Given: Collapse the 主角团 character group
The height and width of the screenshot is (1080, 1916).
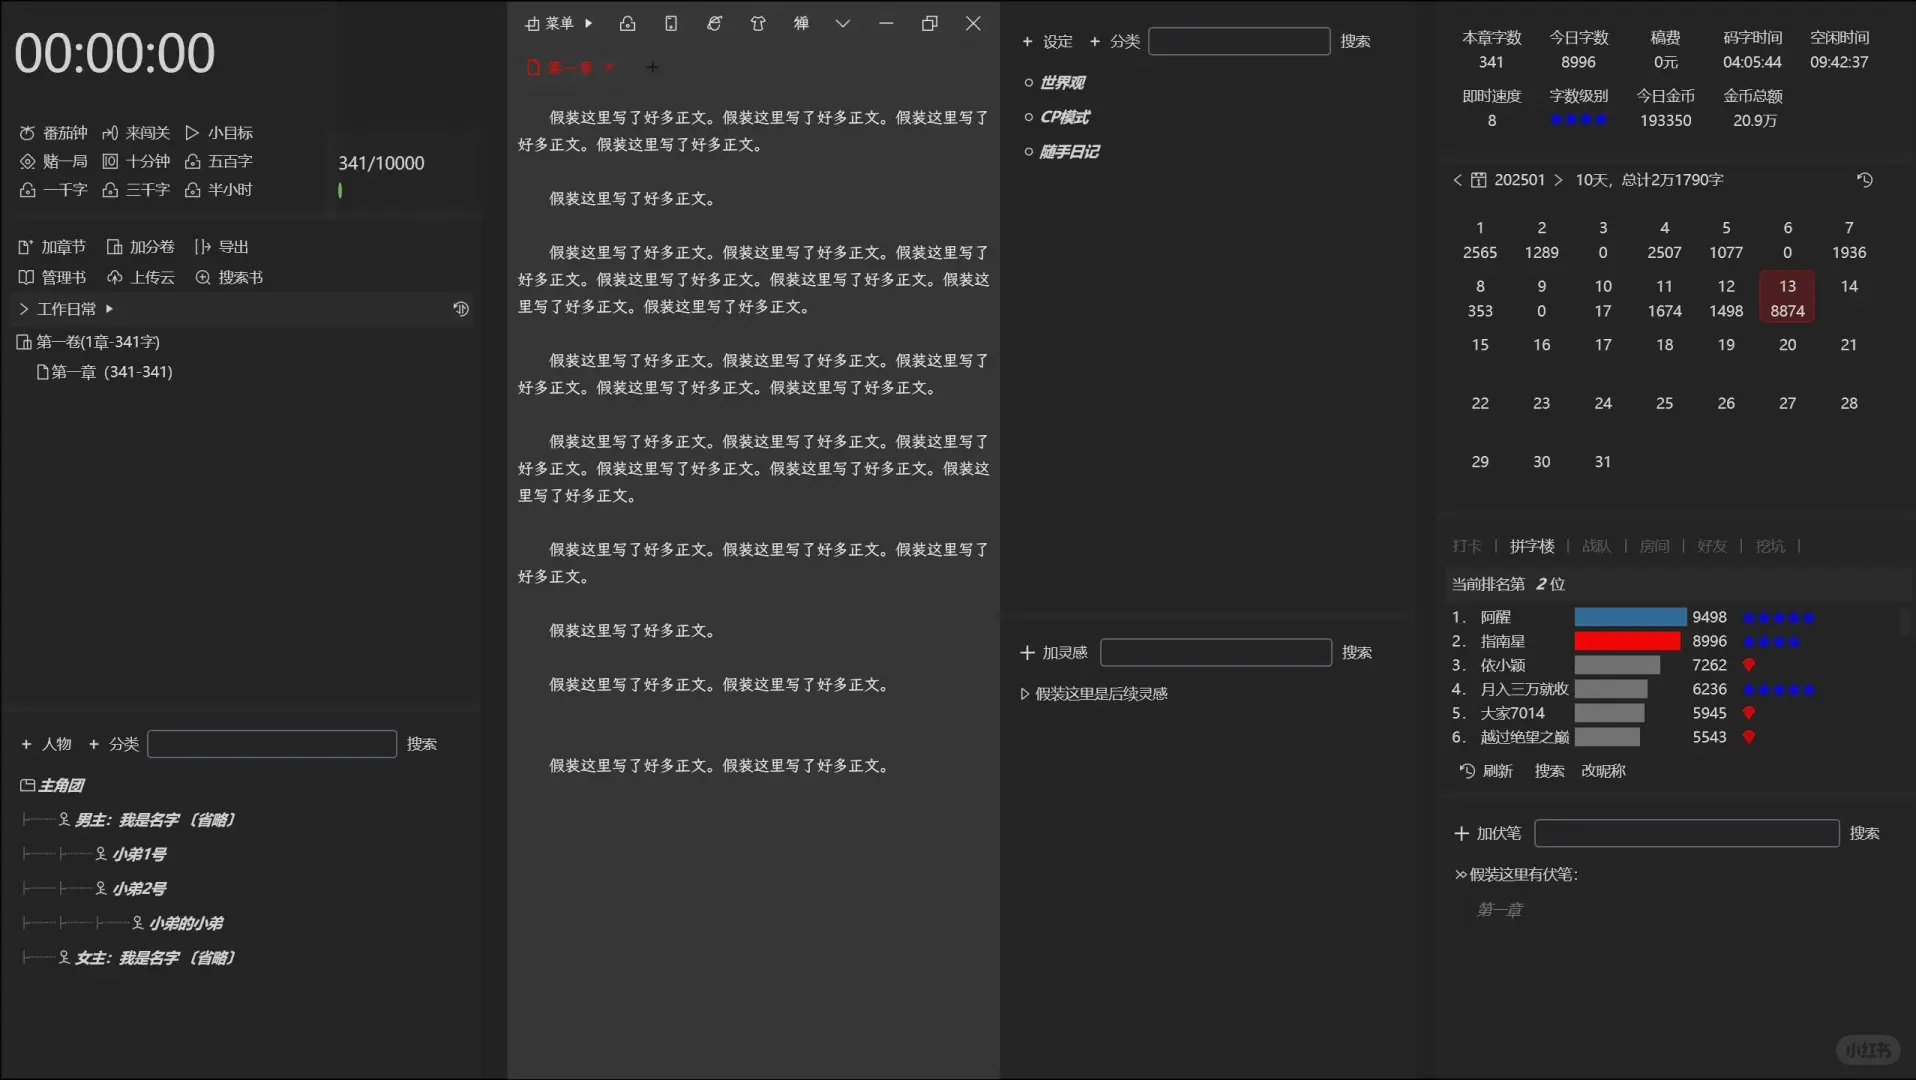Looking at the screenshot, I should tap(27, 786).
